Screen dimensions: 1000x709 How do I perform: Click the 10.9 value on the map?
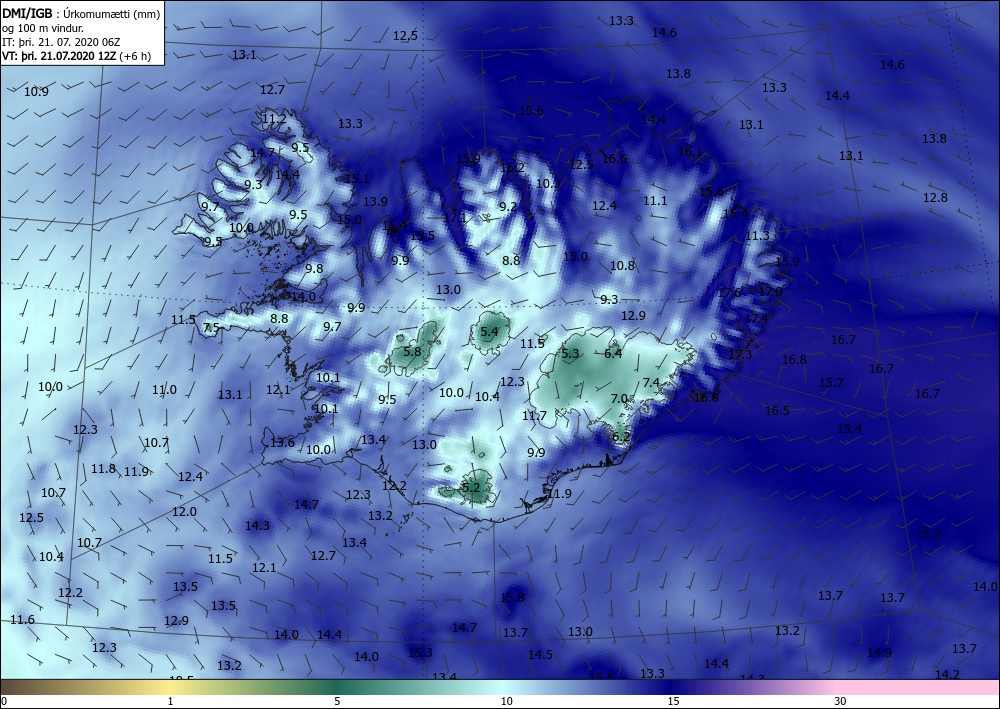point(36,92)
